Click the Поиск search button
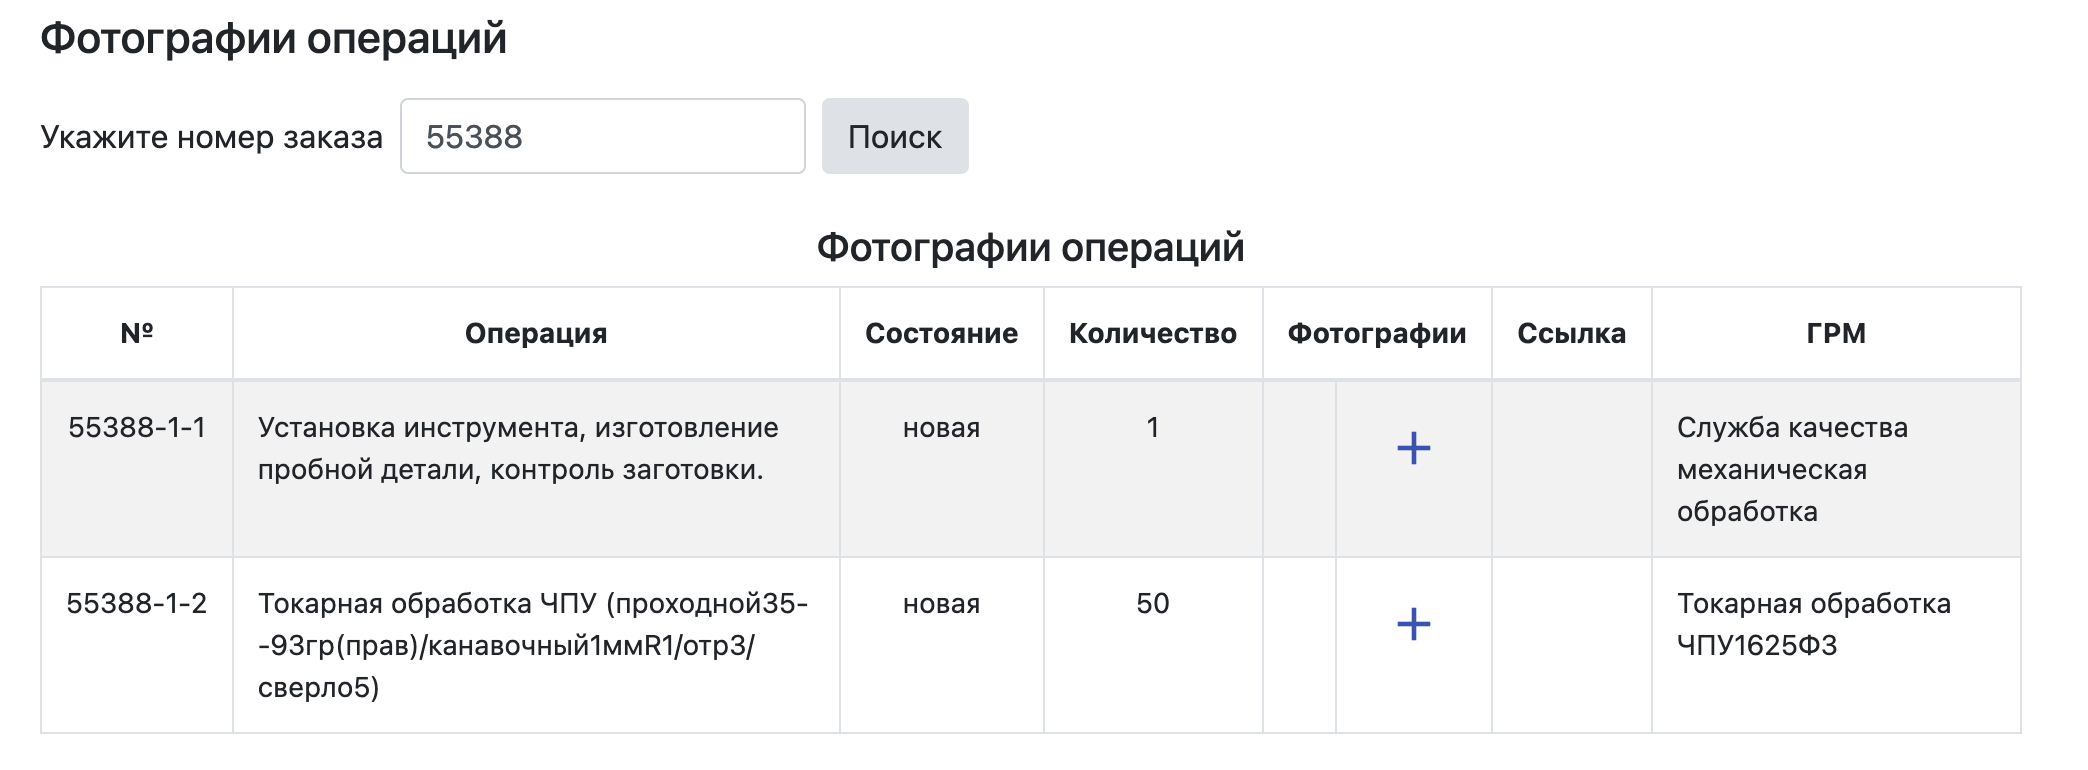This screenshot has width=2088, height=770. pos(895,136)
